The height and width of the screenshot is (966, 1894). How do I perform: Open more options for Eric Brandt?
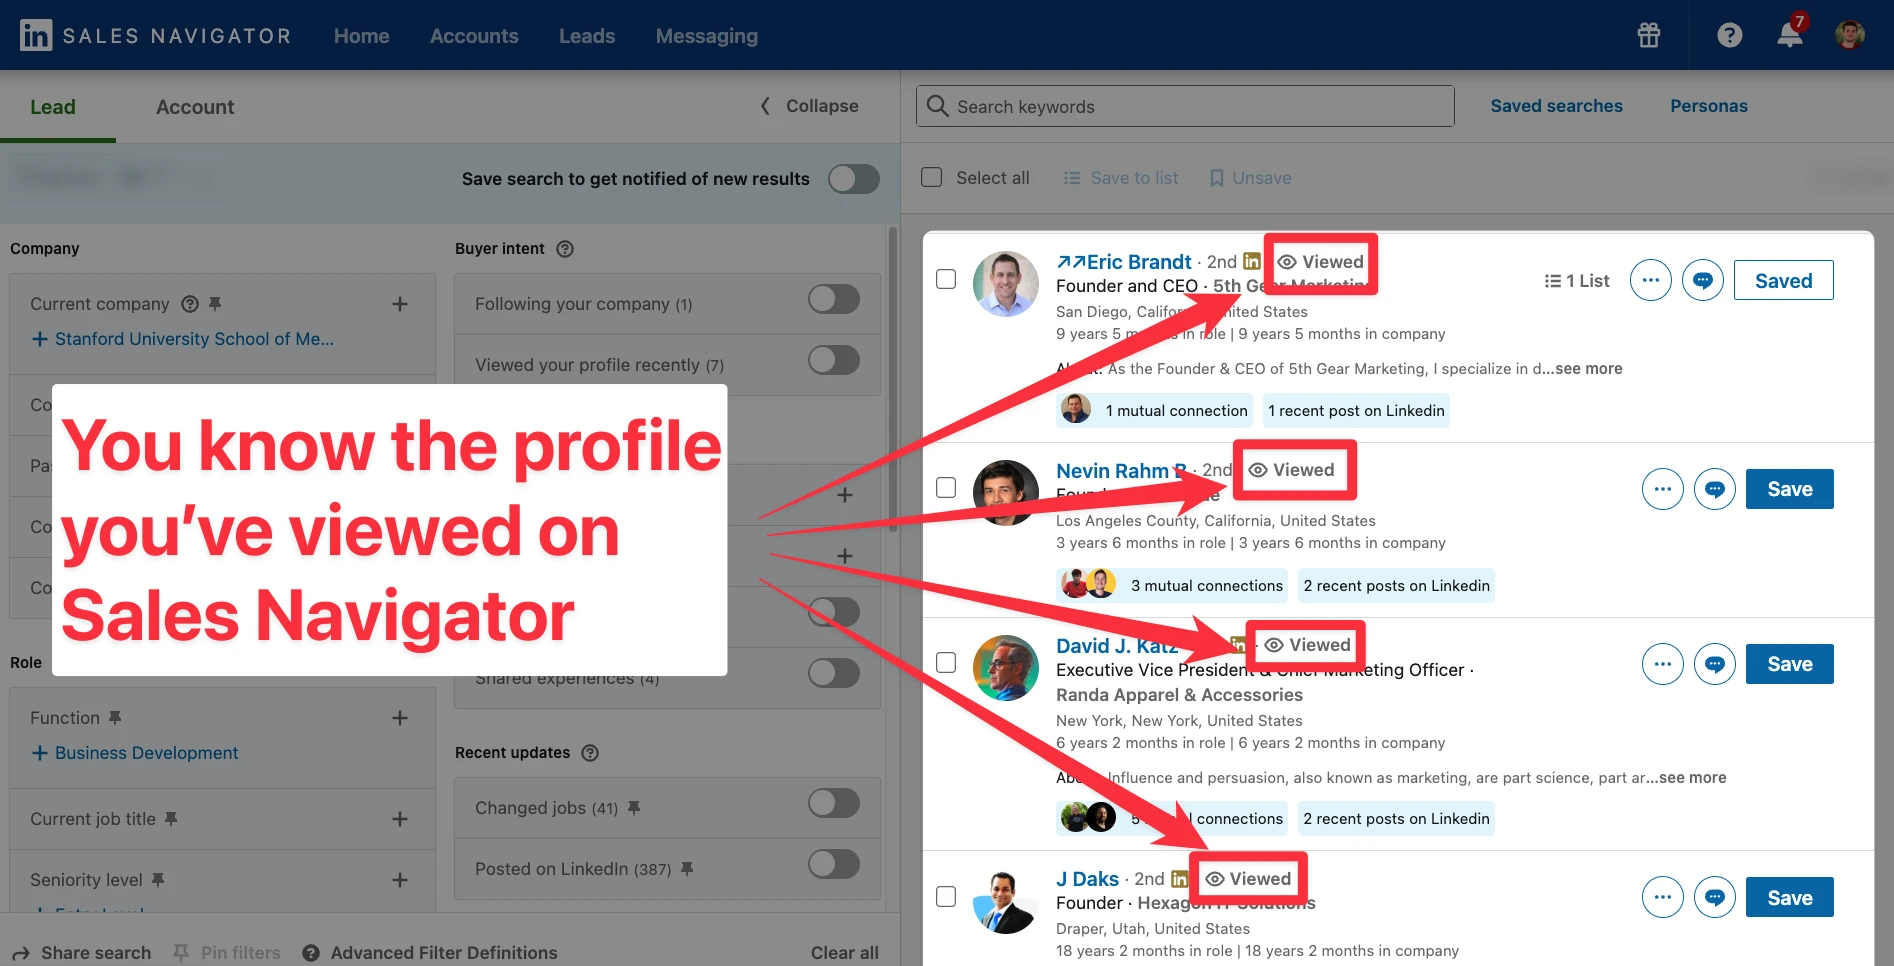click(1651, 280)
